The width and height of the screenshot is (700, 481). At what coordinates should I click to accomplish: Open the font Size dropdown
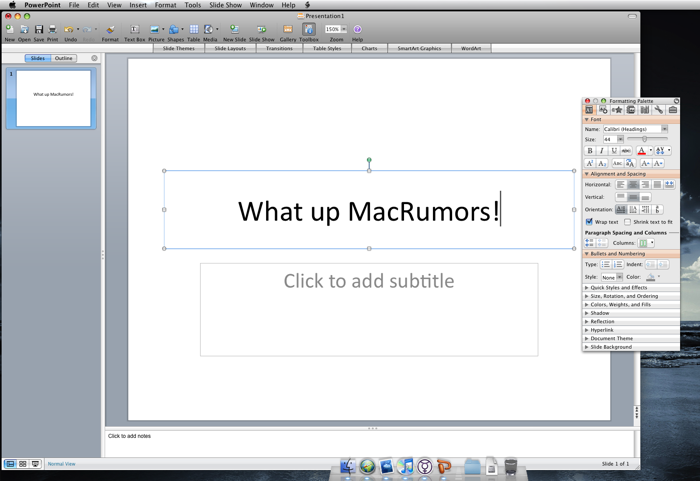click(x=620, y=139)
